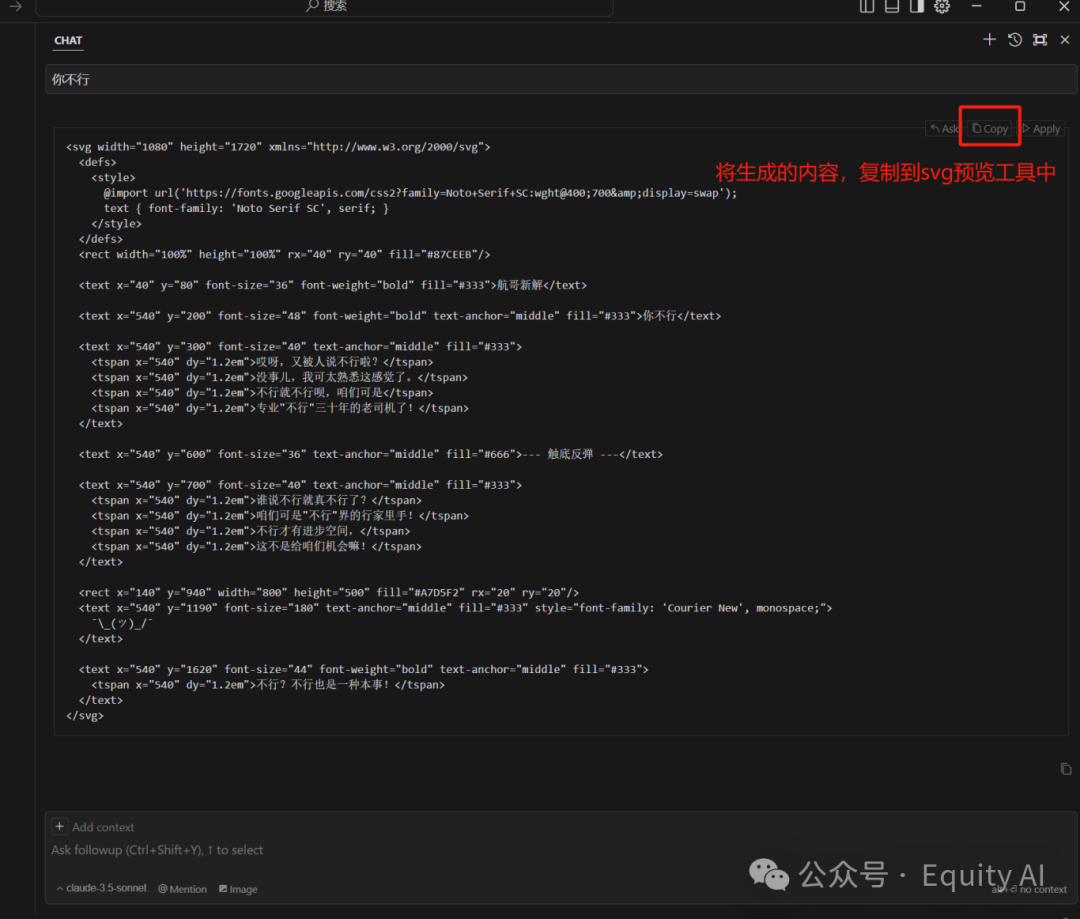The image size is (1080, 919).
Task: Click the rect line with fill #A7D5F2
Action: click(329, 592)
